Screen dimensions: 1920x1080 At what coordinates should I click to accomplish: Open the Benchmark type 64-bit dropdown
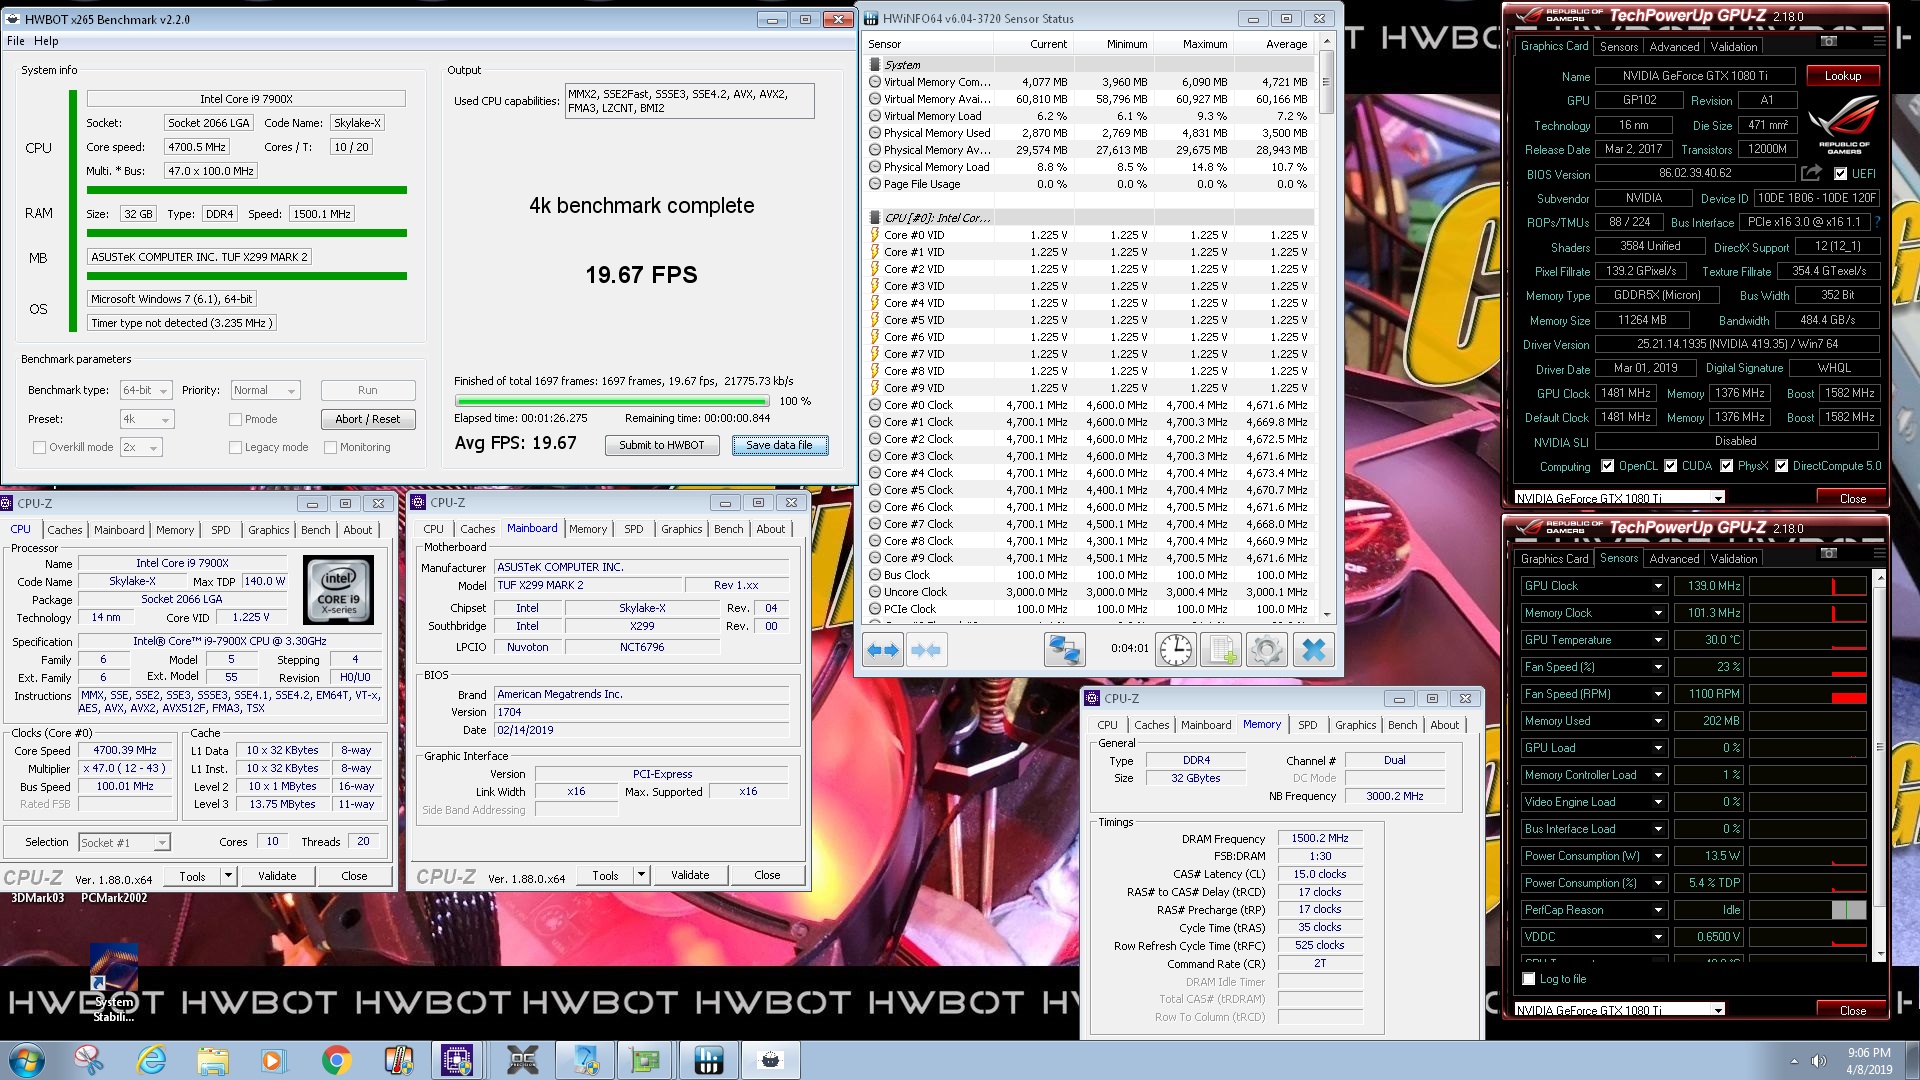pyautogui.click(x=146, y=390)
